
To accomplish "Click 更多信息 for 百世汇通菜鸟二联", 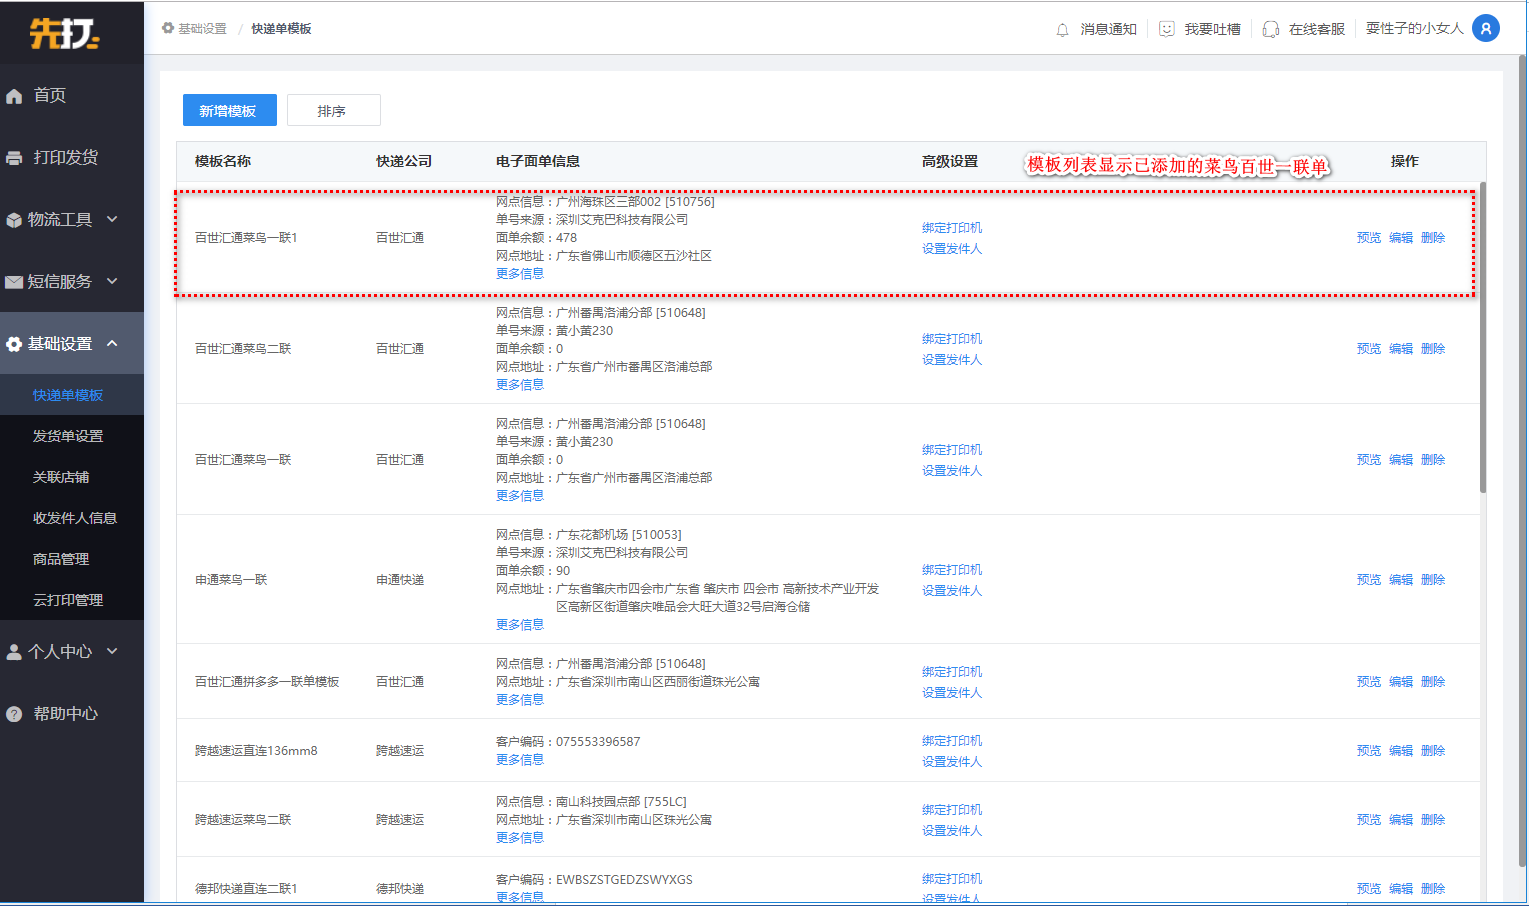I will 520,384.
